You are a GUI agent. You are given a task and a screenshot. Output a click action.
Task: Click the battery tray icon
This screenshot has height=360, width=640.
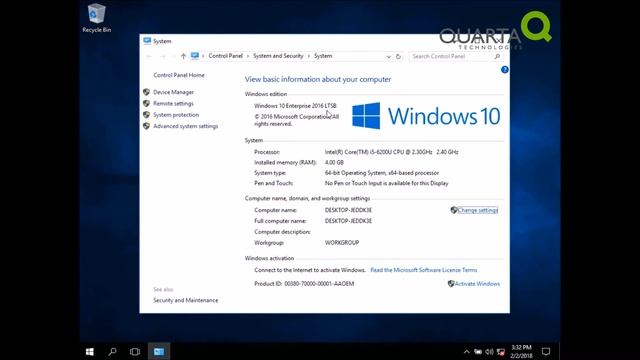[478, 352]
